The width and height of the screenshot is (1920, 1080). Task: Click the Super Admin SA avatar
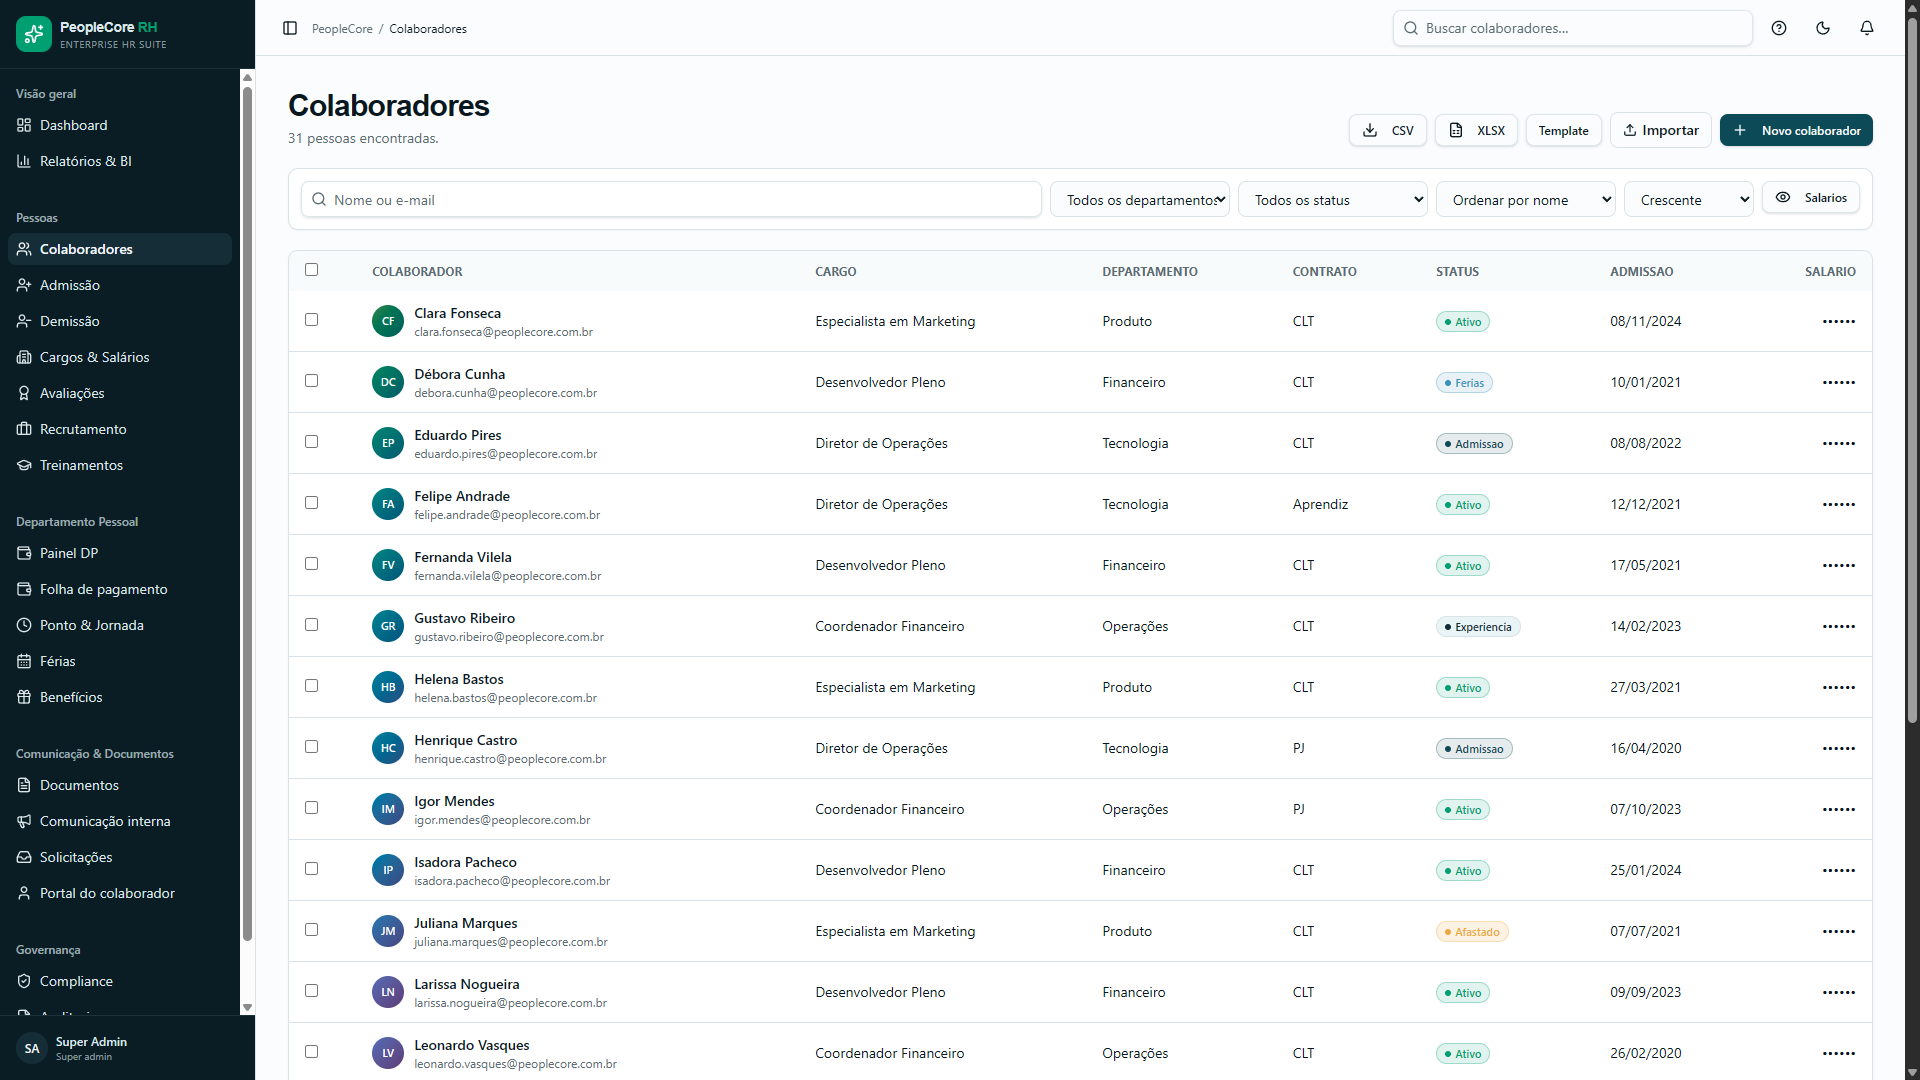(x=32, y=1048)
